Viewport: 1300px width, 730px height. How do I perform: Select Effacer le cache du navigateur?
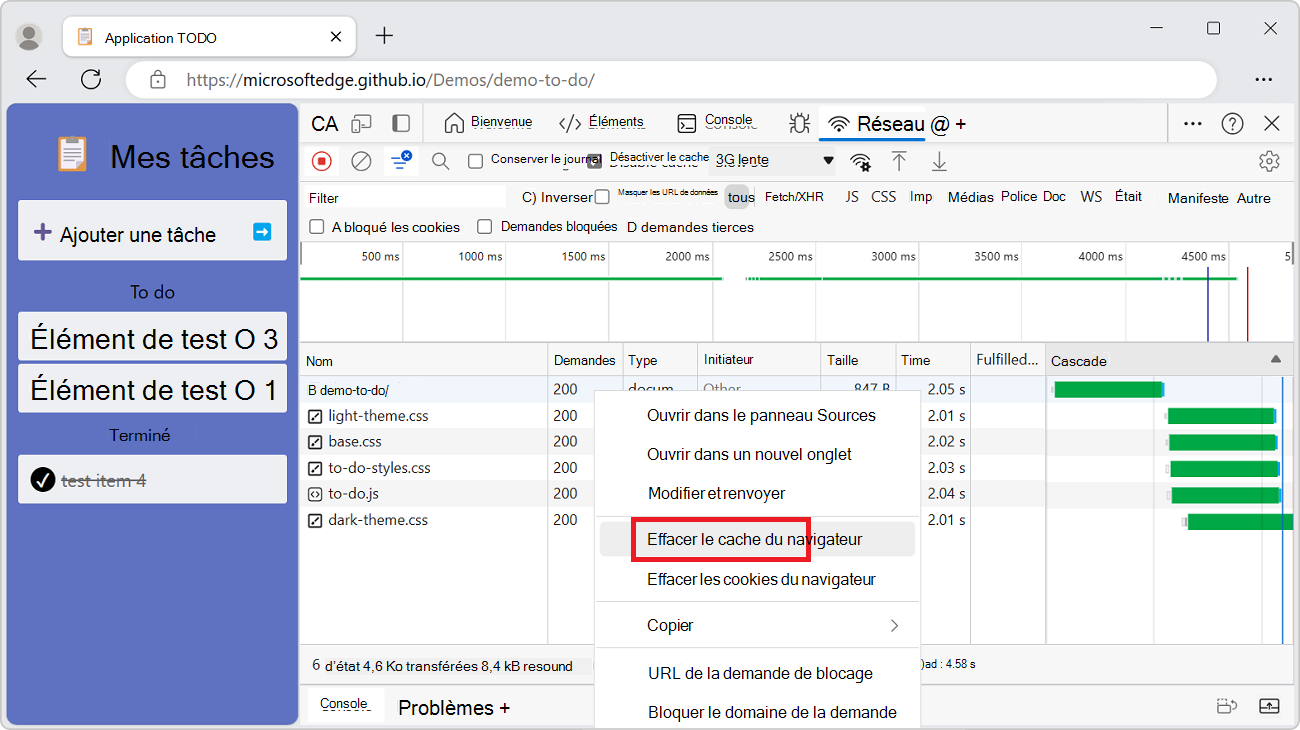coord(755,540)
